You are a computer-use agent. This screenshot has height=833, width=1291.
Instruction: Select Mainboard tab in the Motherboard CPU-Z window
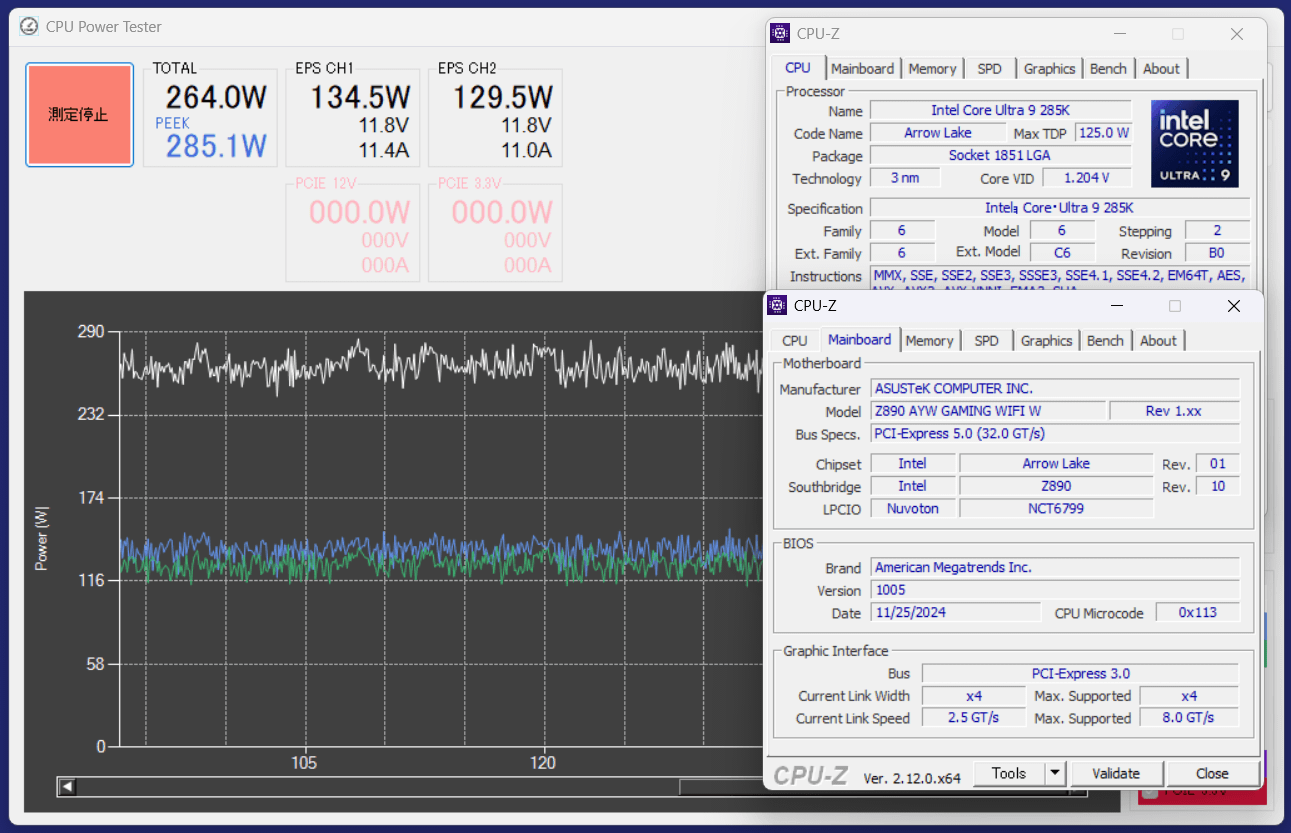click(859, 340)
